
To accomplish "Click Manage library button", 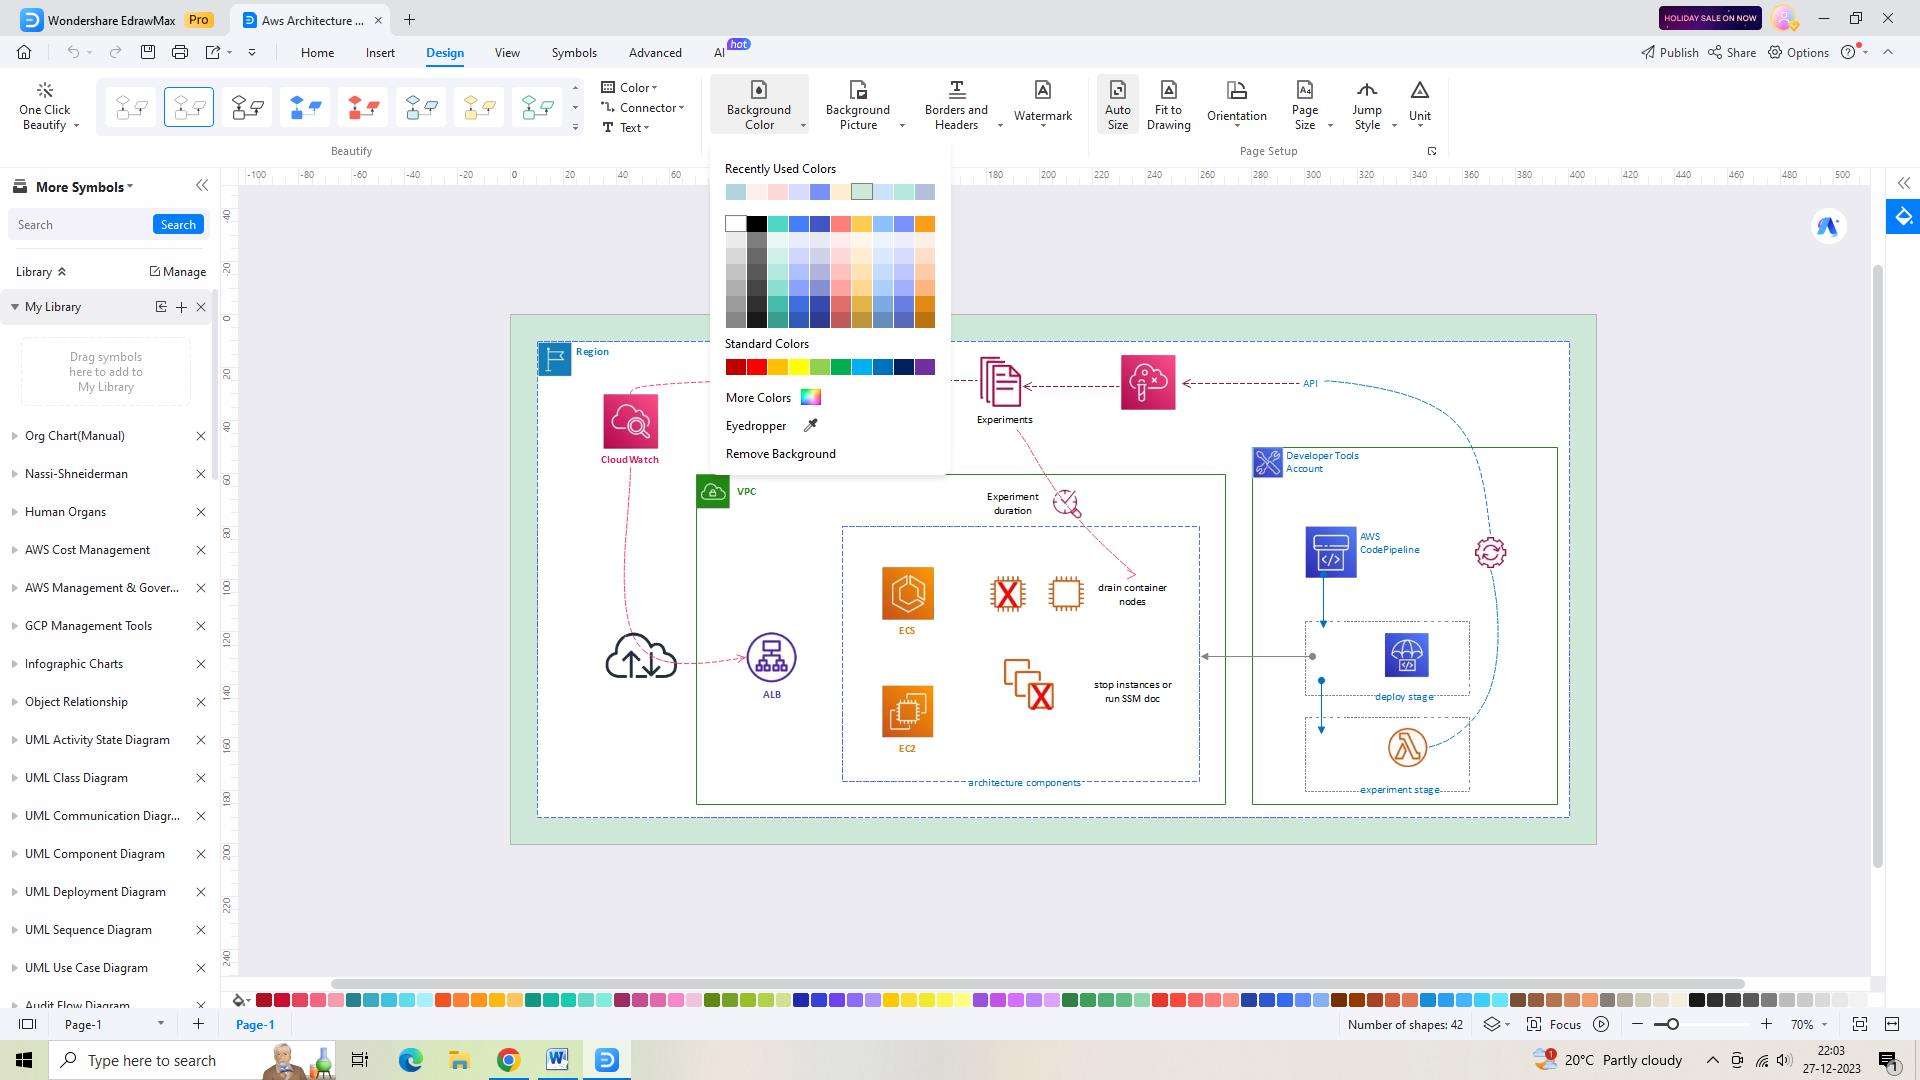I will coord(177,272).
